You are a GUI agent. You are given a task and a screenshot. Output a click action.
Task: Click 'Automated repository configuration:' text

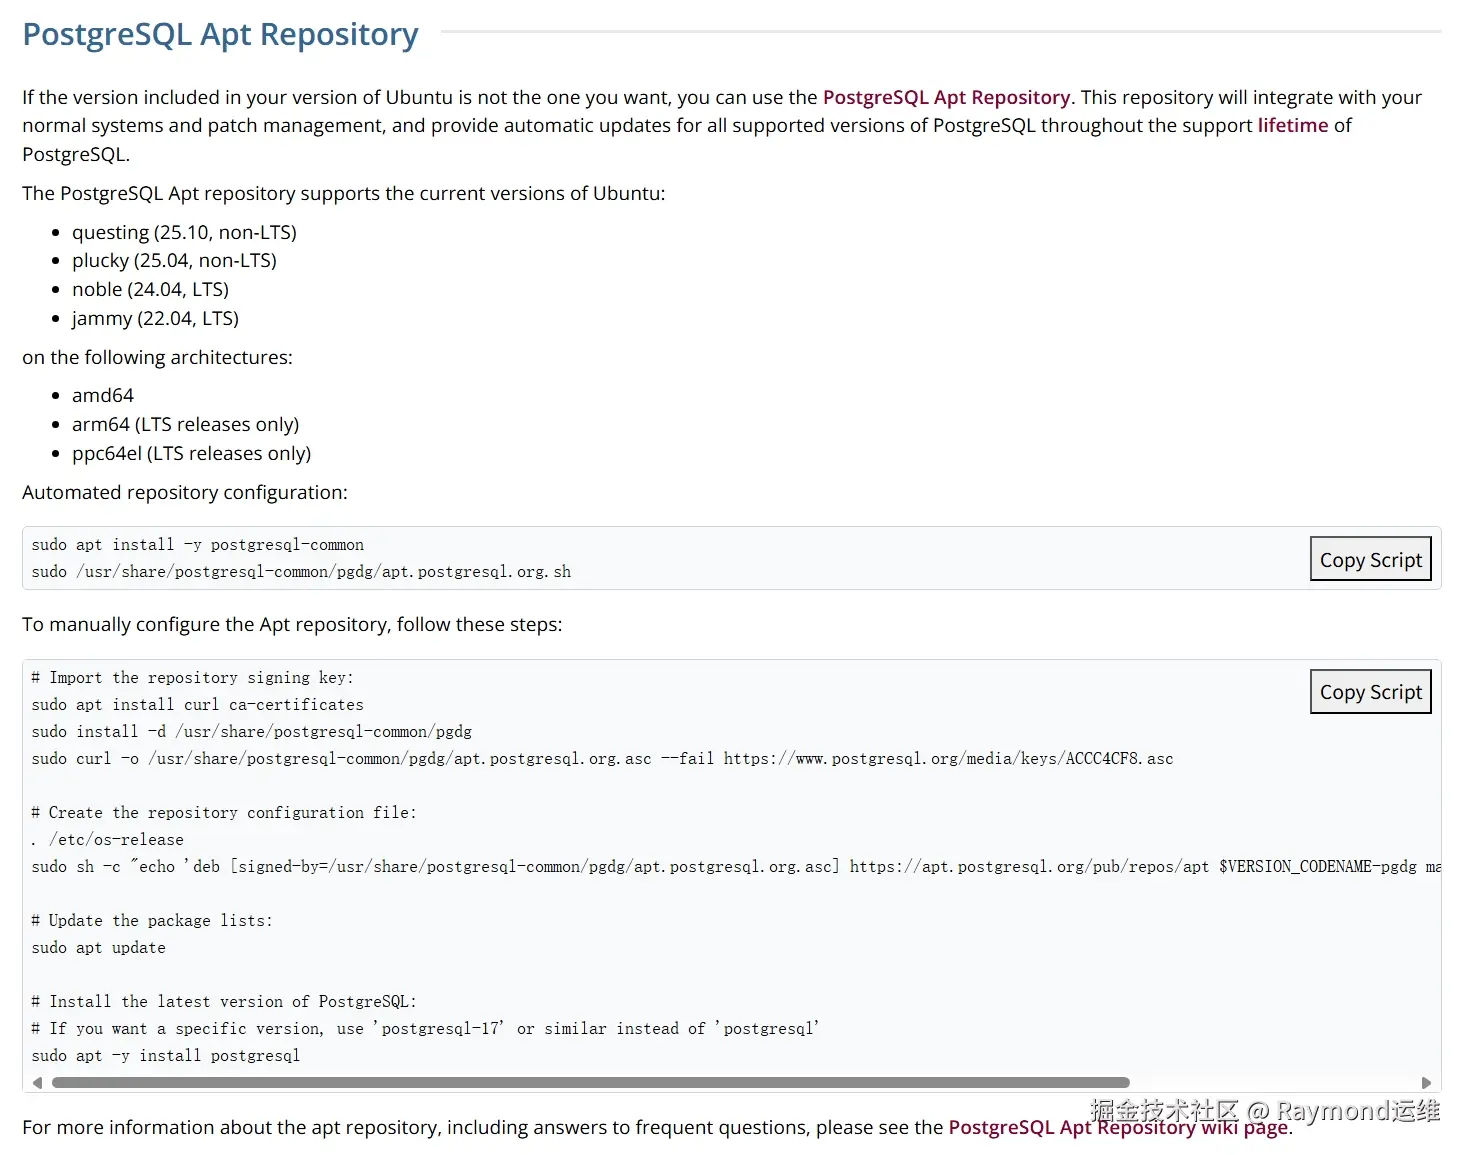pyautogui.click(x=185, y=492)
